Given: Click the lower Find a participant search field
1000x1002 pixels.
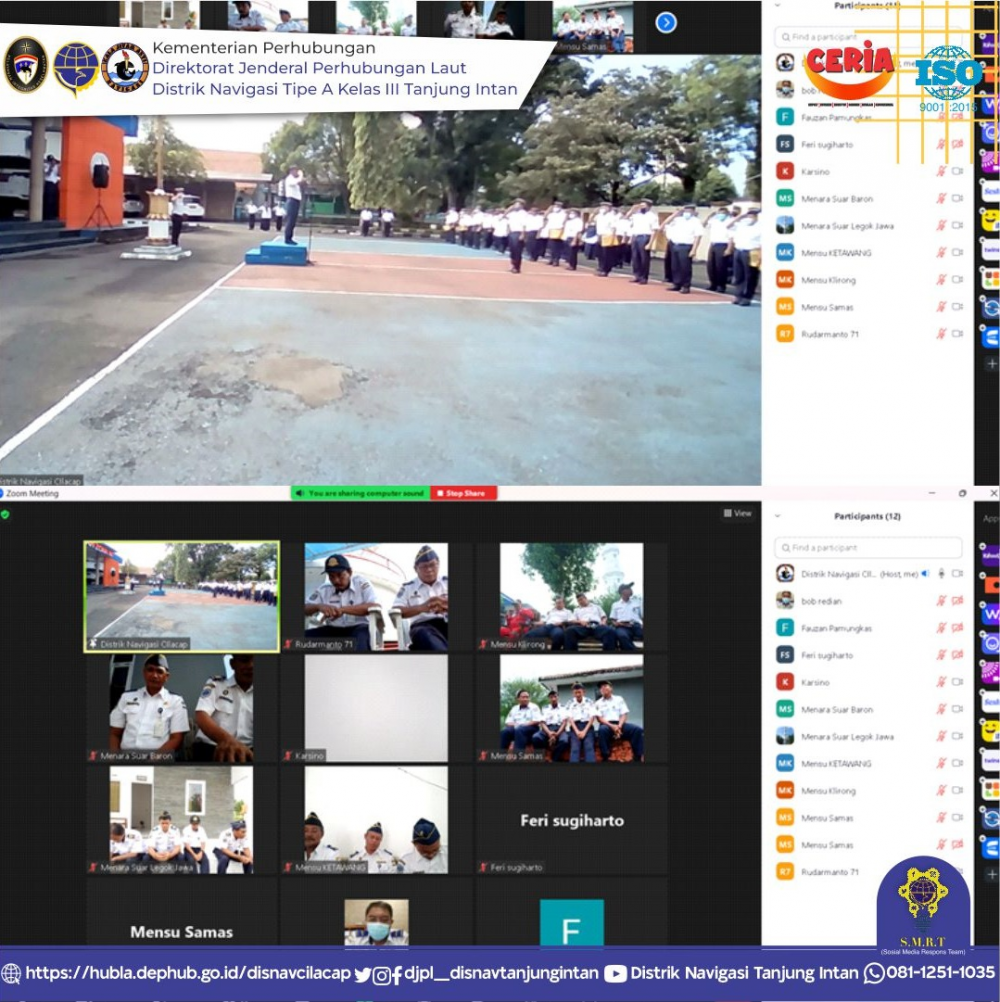Looking at the screenshot, I should [868, 548].
